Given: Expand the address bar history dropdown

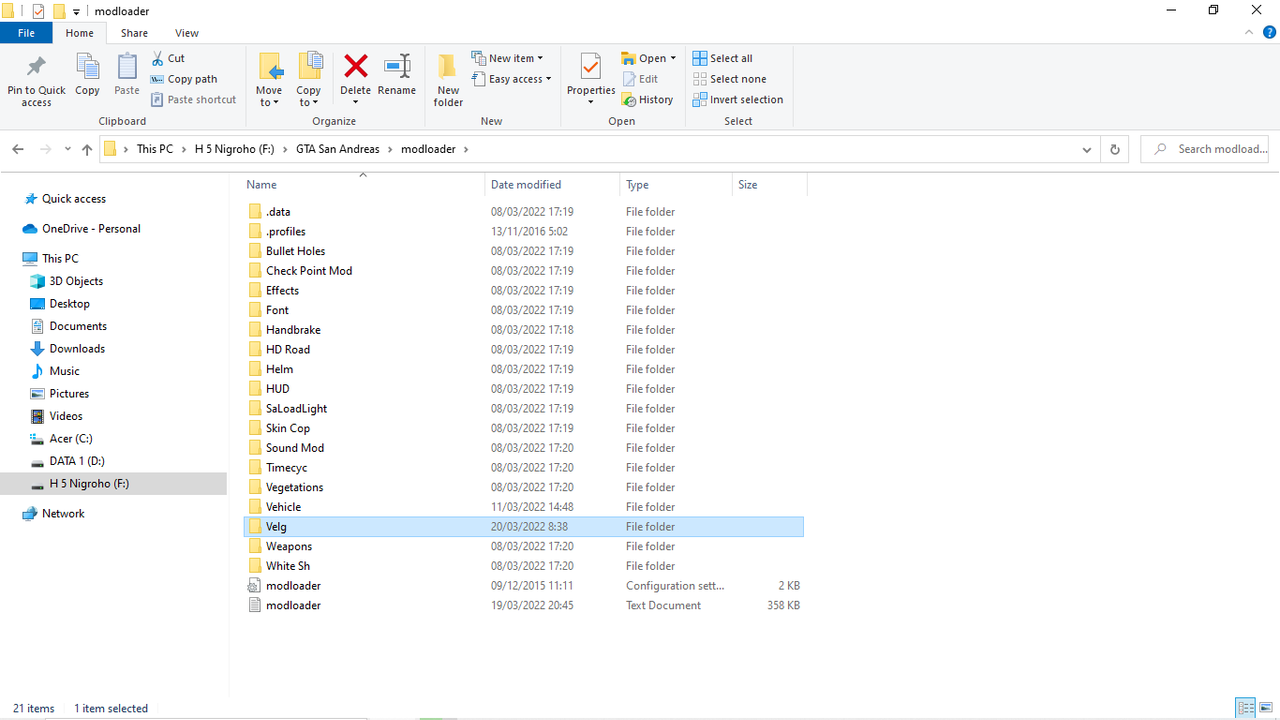Looking at the screenshot, I should click(x=1087, y=149).
